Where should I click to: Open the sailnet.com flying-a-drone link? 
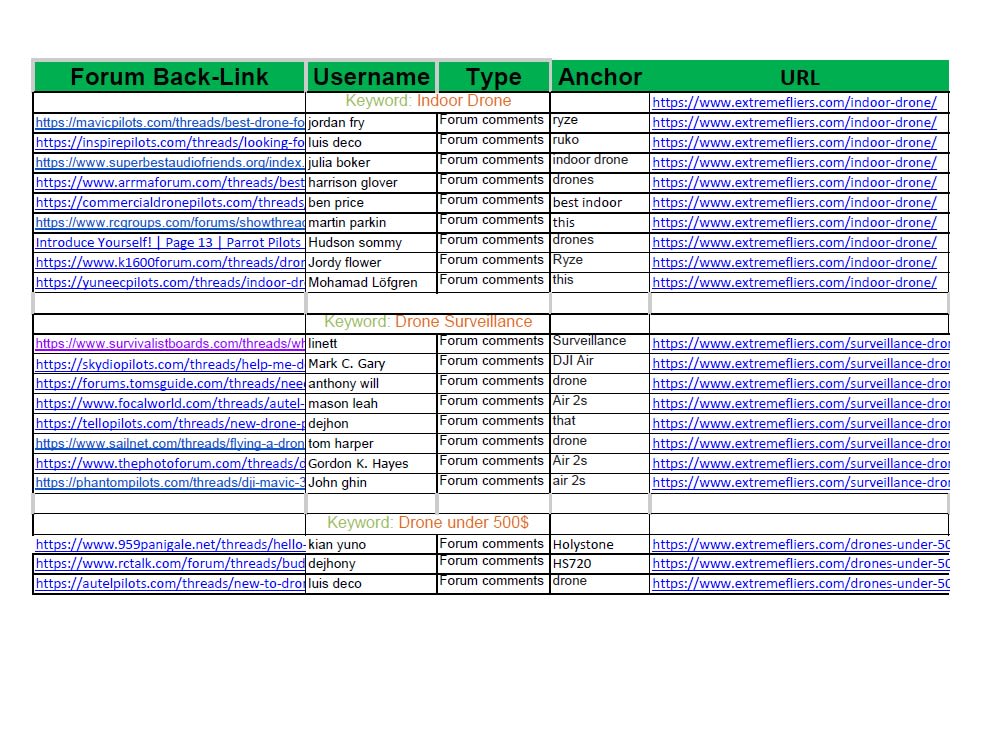click(x=170, y=443)
